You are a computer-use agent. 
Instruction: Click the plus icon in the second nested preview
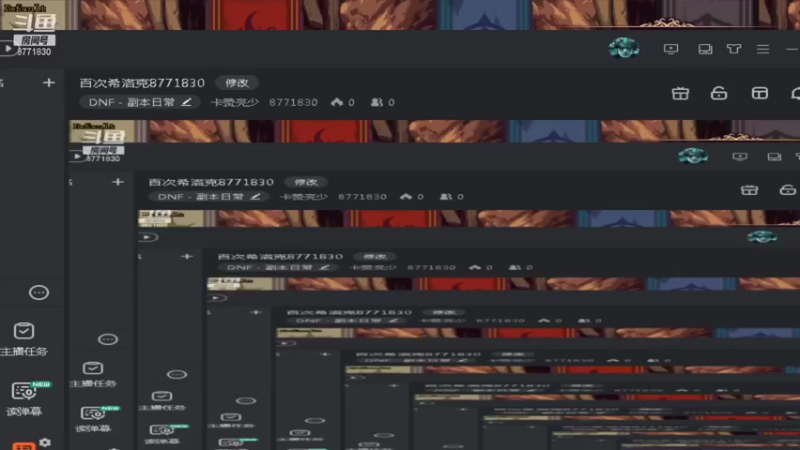click(x=187, y=256)
